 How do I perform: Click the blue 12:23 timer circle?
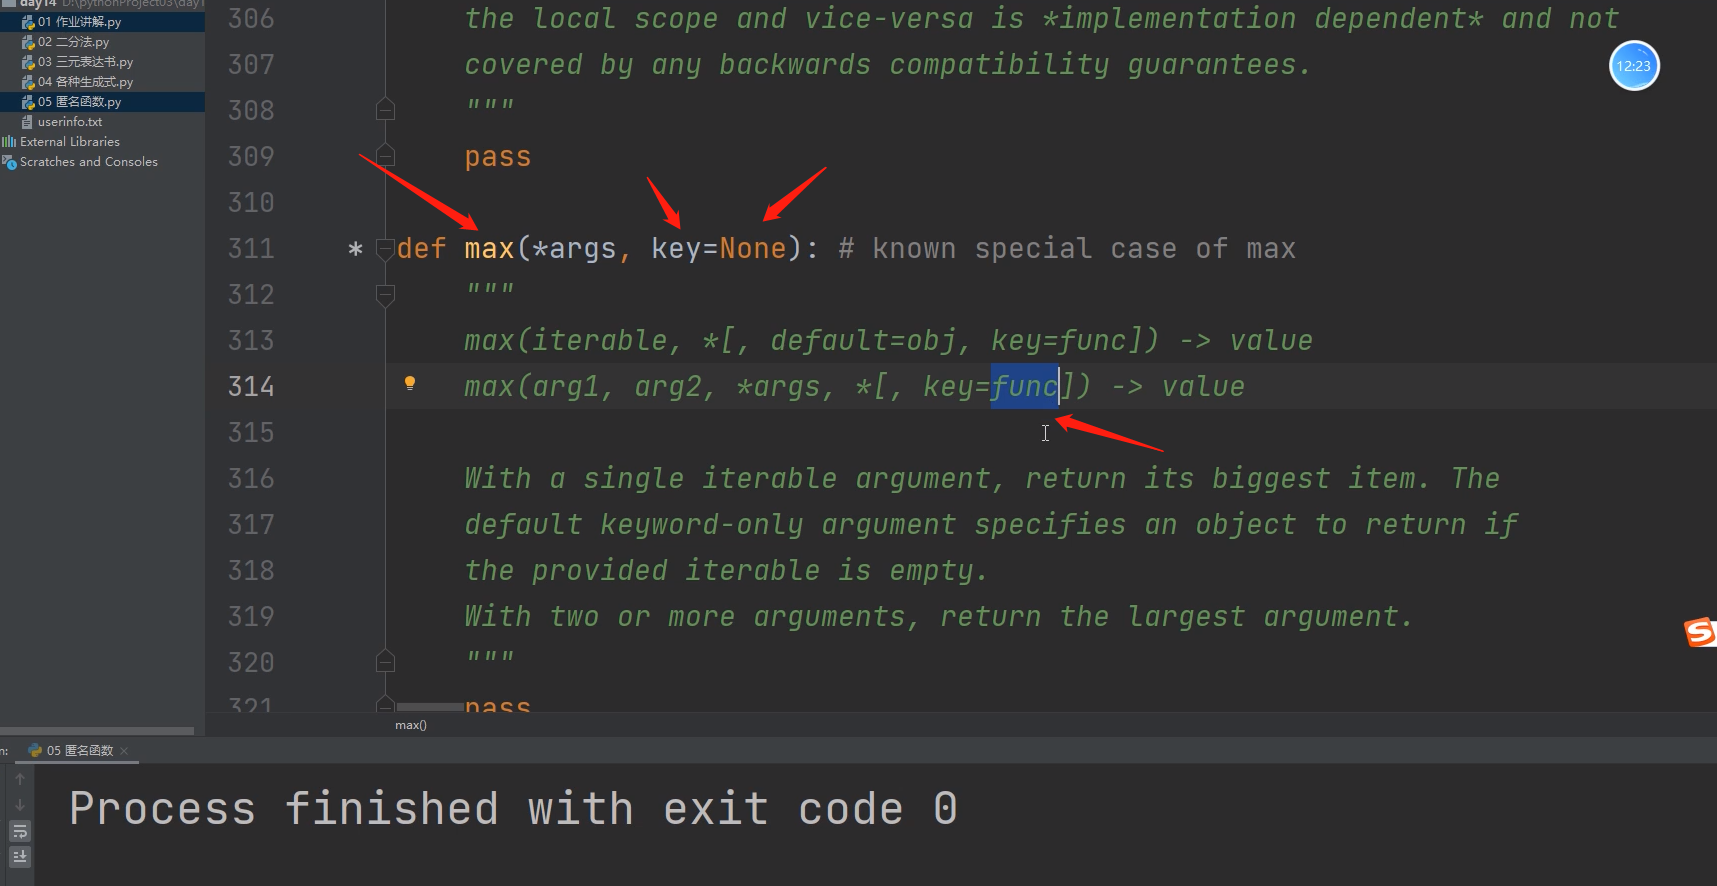(x=1633, y=66)
